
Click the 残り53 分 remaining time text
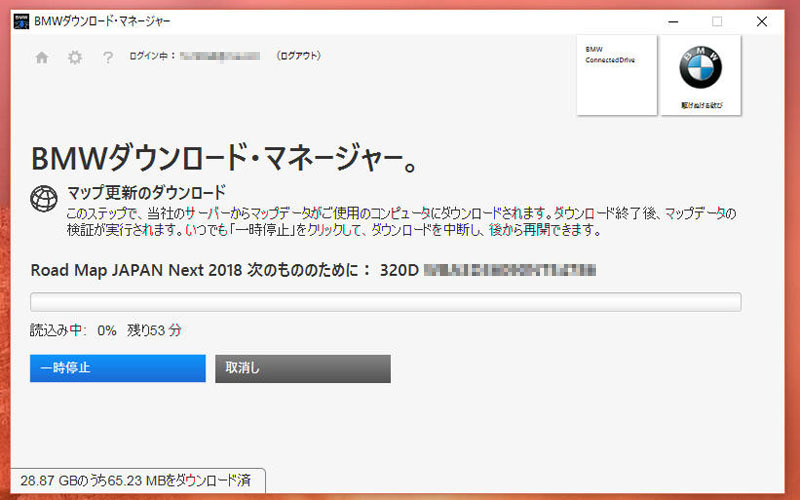(x=154, y=331)
